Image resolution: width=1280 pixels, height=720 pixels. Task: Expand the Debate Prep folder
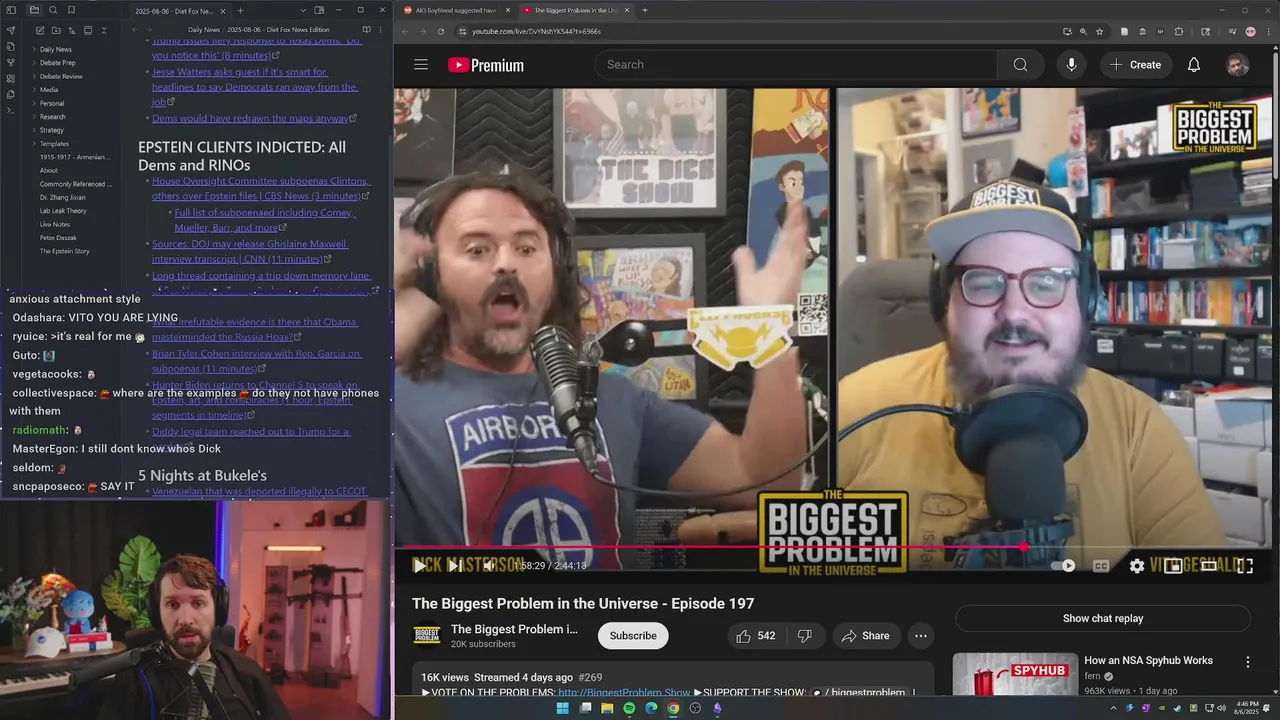57,63
